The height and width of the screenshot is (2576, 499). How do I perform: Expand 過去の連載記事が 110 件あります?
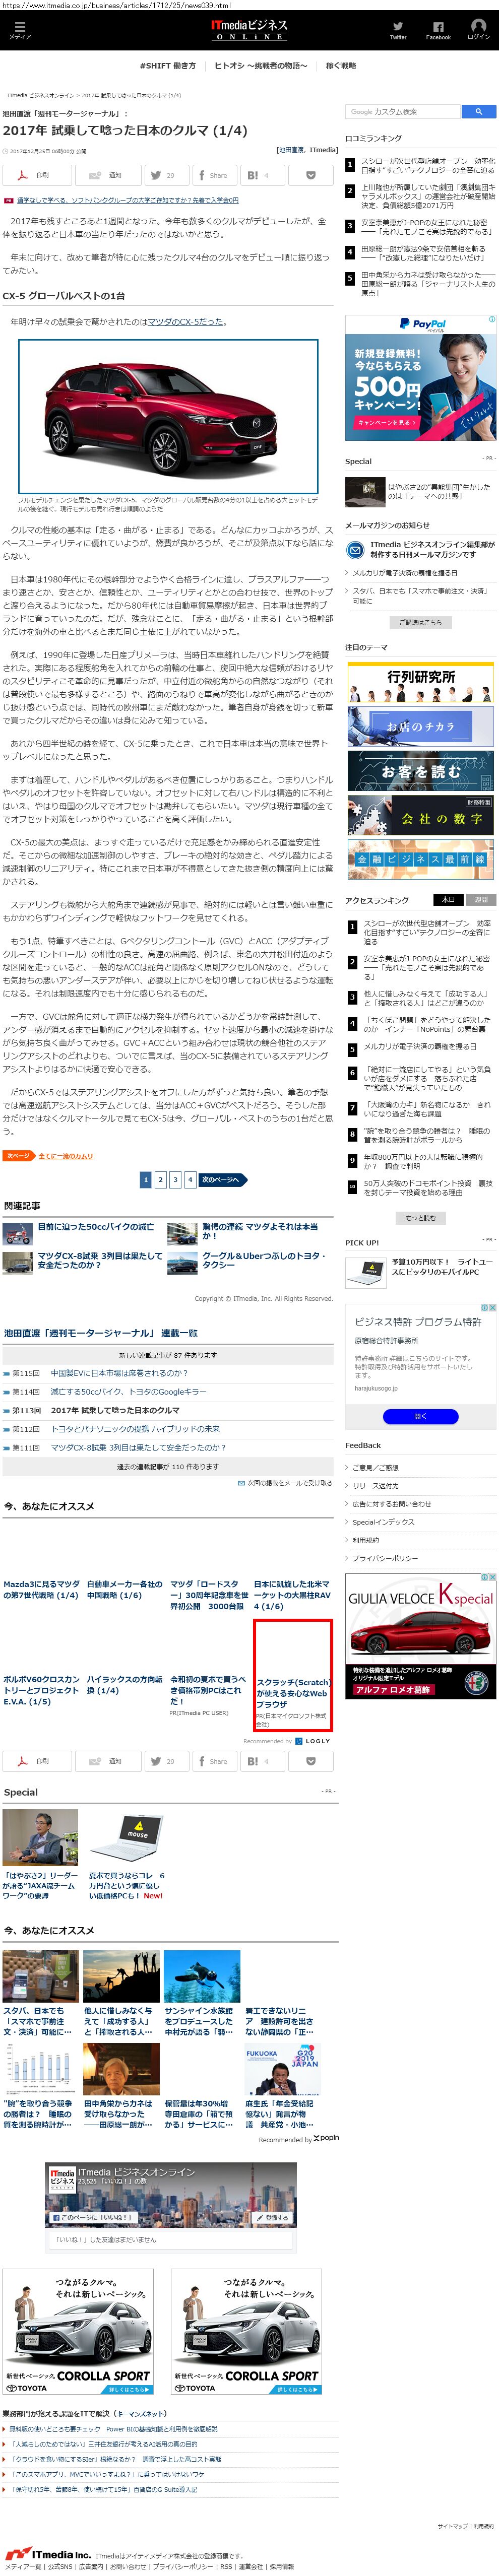point(168,1467)
